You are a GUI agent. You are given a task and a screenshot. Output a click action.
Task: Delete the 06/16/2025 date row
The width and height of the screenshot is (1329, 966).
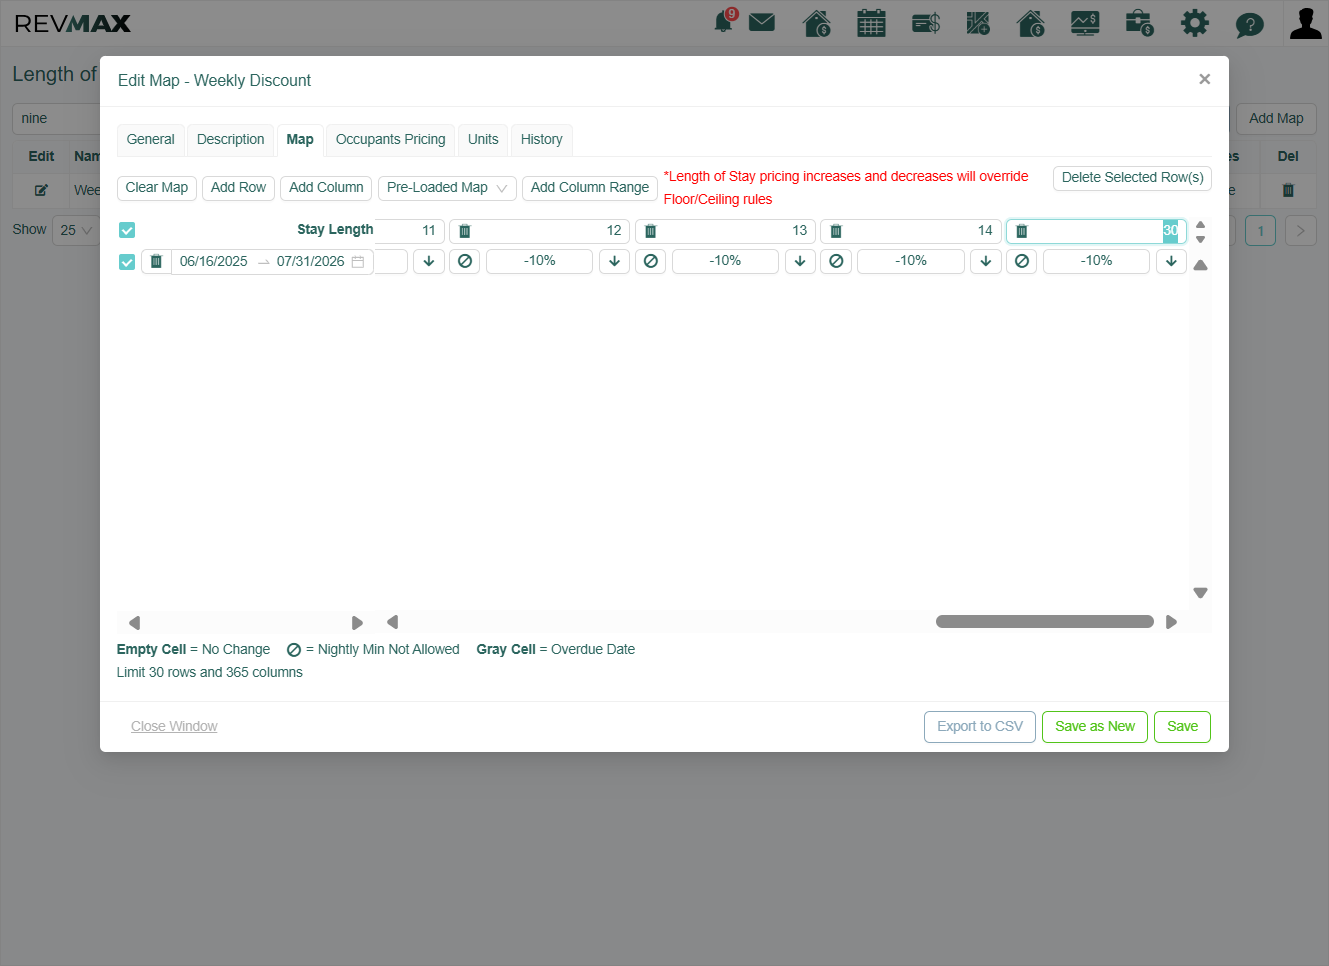[156, 261]
